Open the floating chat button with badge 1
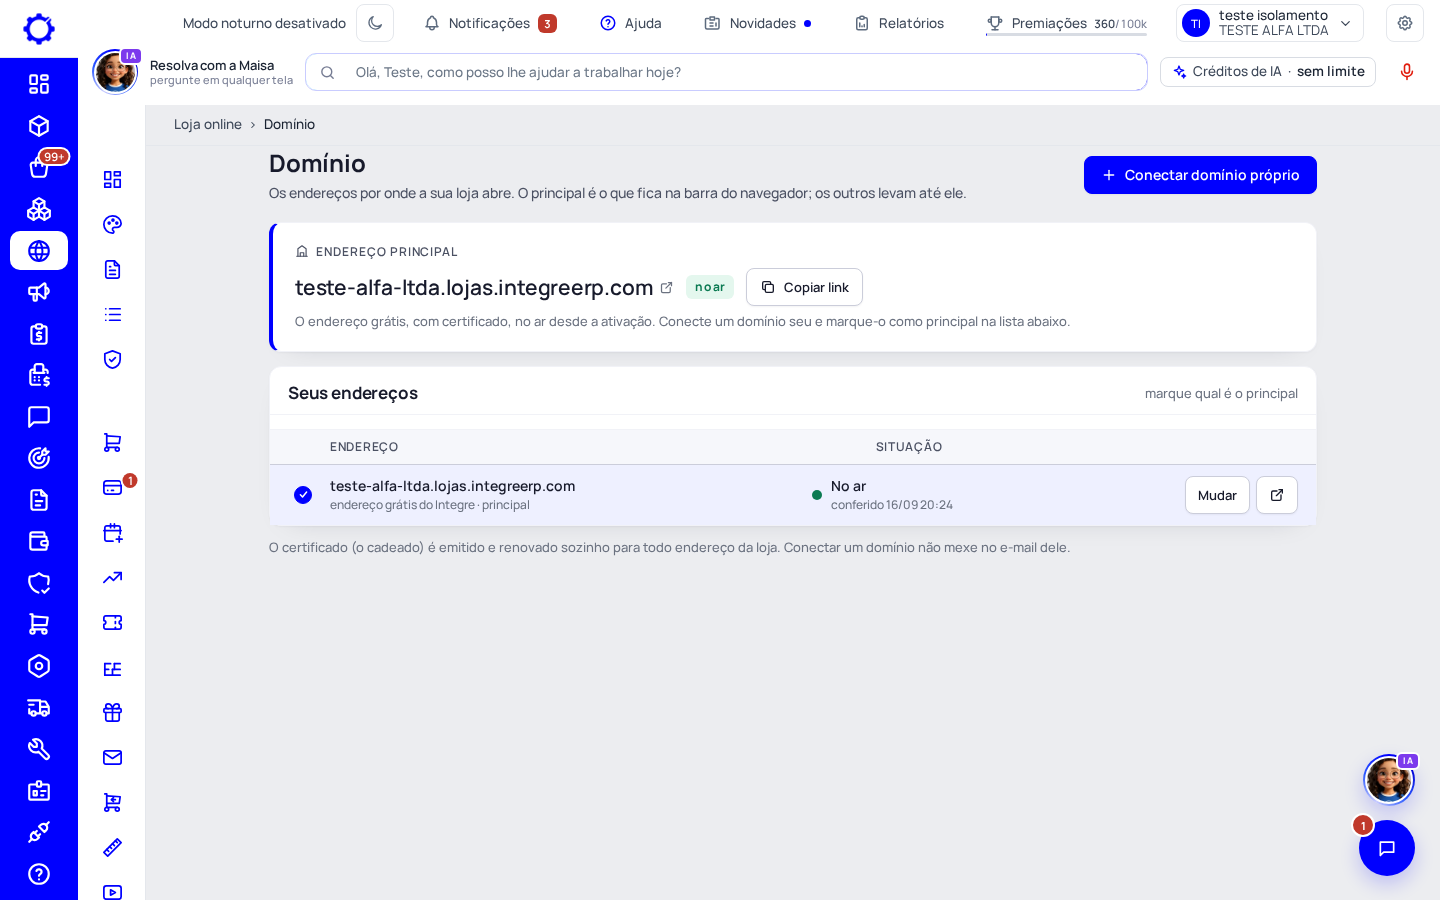 [x=1387, y=848]
